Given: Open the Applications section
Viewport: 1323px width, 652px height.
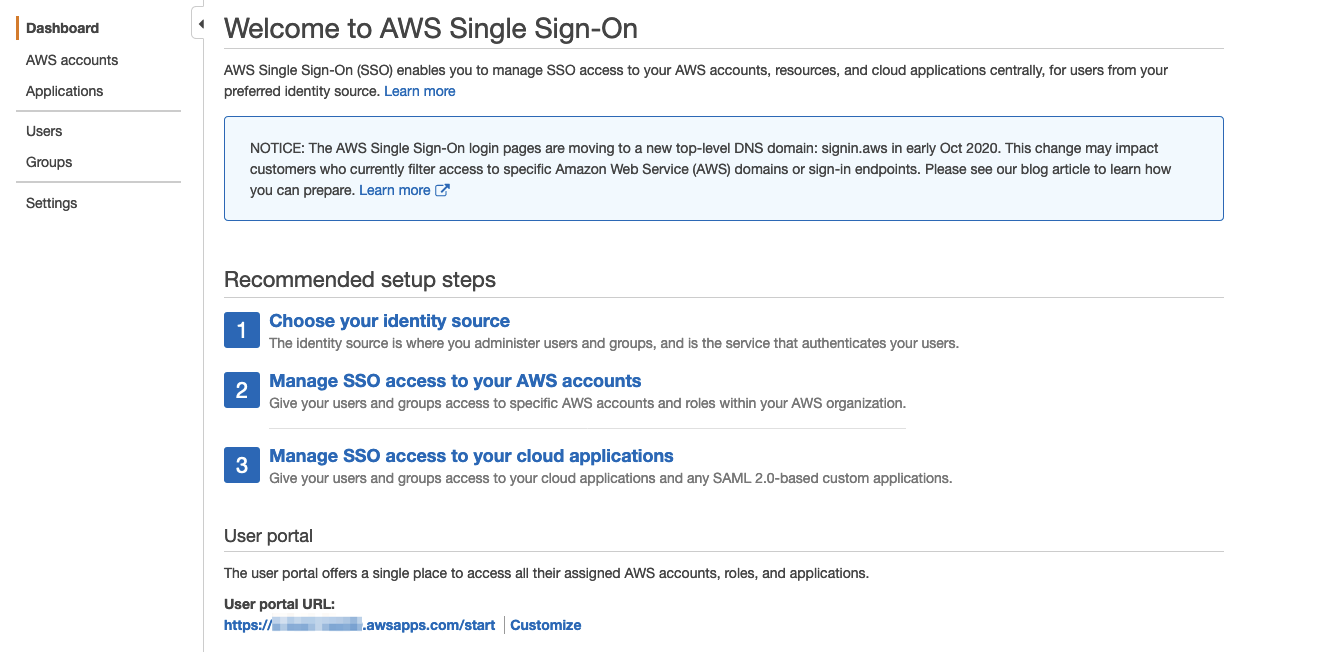Looking at the screenshot, I should click(64, 91).
